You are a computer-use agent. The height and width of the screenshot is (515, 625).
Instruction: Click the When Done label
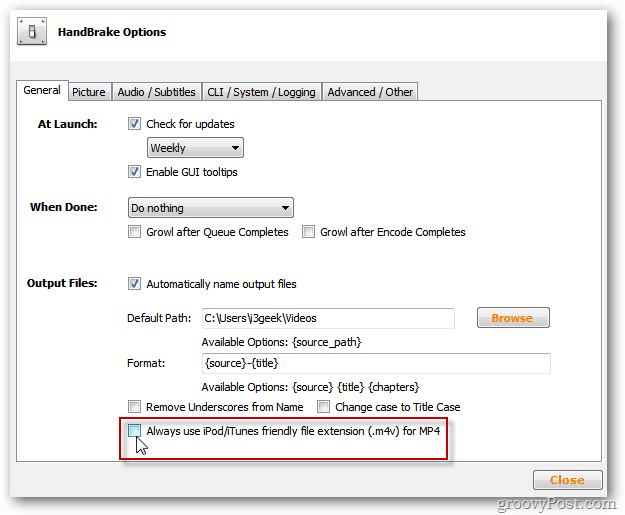[64, 207]
